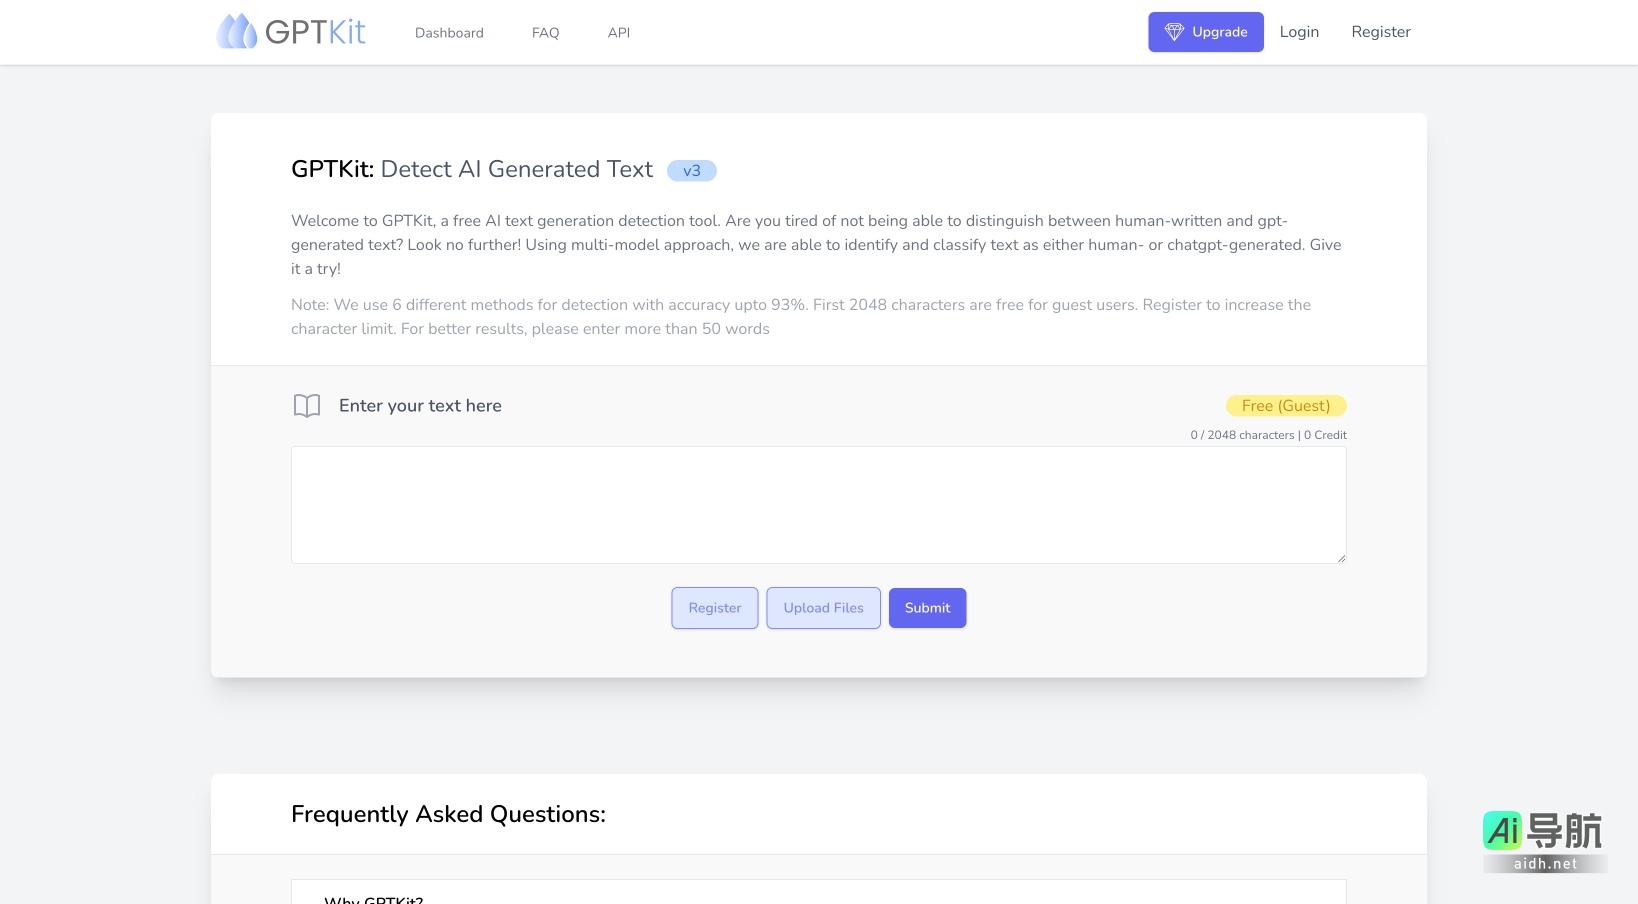
Task: Click Register in the top navigation
Action: point(1380,32)
